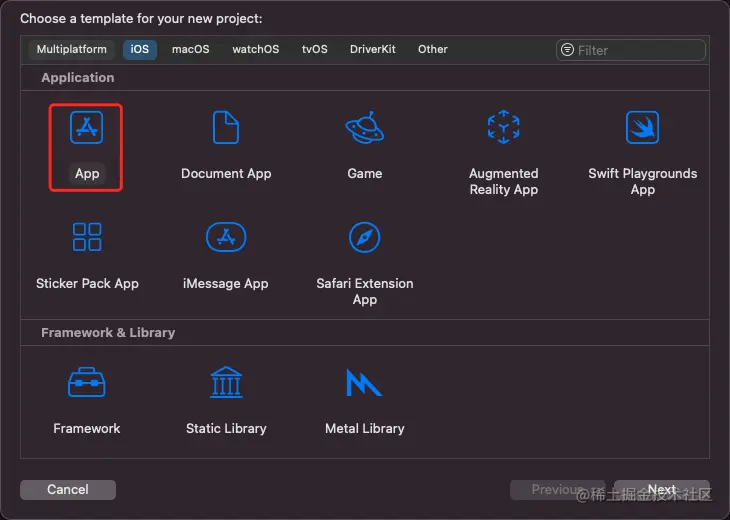
Task: Click the "Game" label text
Action: tap(365, 174)
